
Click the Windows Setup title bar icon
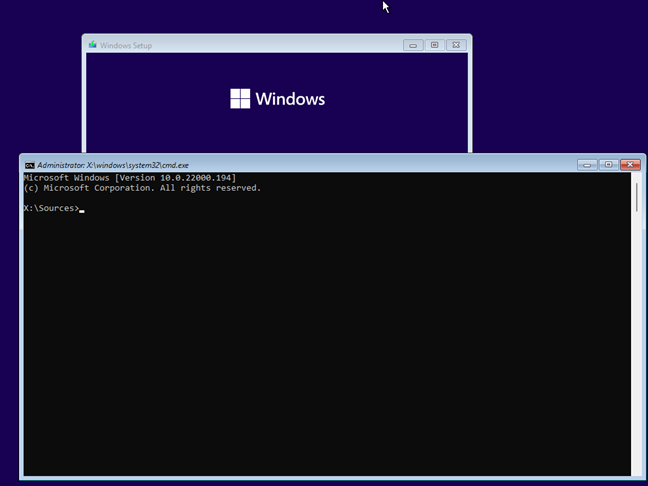[93, 44]
